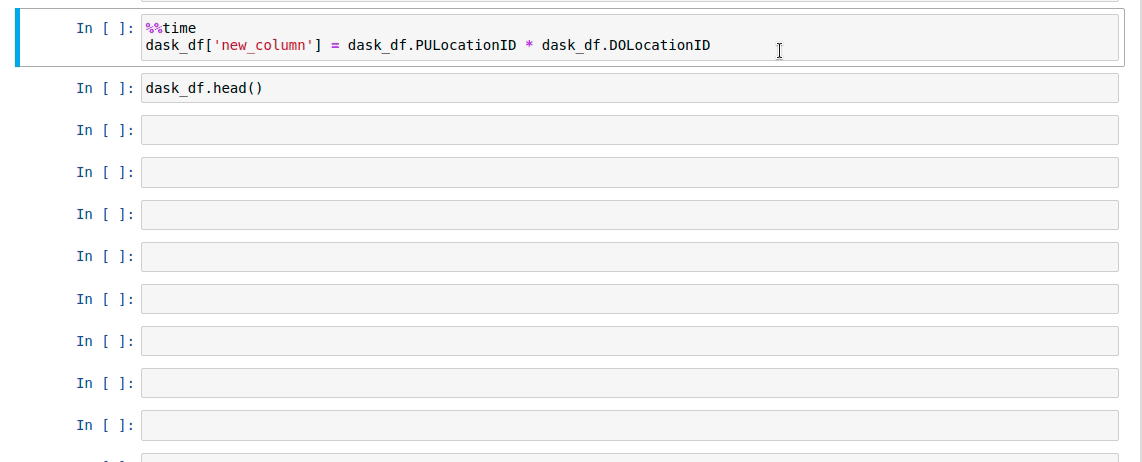This screenshot has height=462, width=1142.
Task: Click the In [ ] prompt beside %%time cell
Action: pos(106,28)
